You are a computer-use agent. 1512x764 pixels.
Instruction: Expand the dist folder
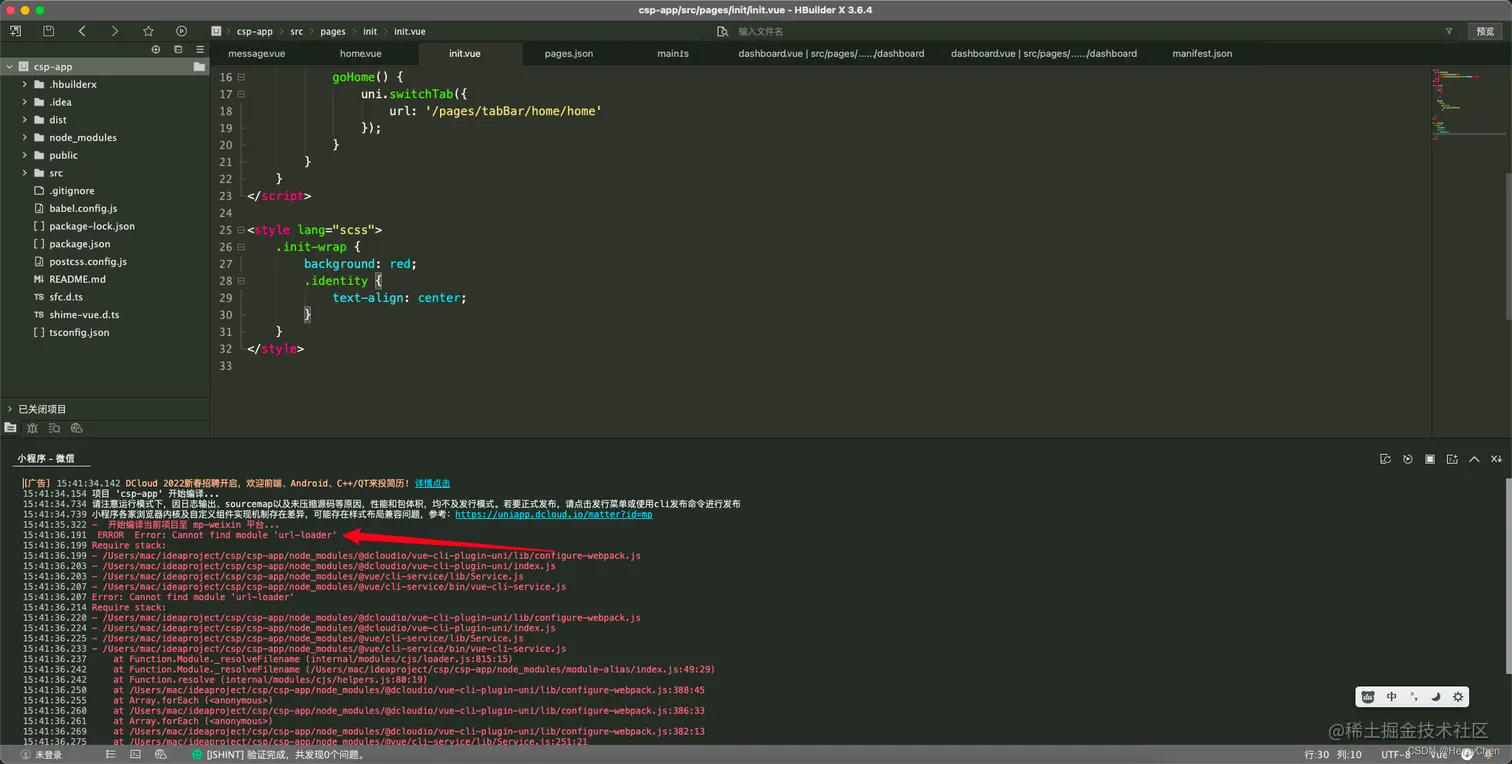pyautogui.click(x=25, y=120)
